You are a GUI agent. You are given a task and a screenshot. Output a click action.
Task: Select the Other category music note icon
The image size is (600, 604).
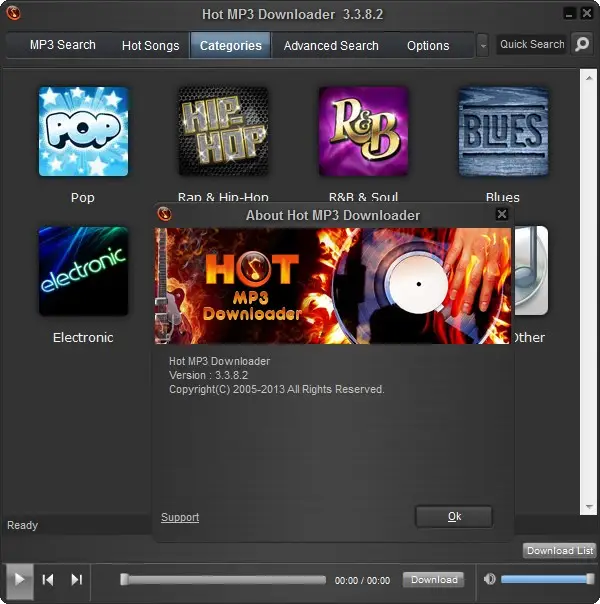pos(531,271)
